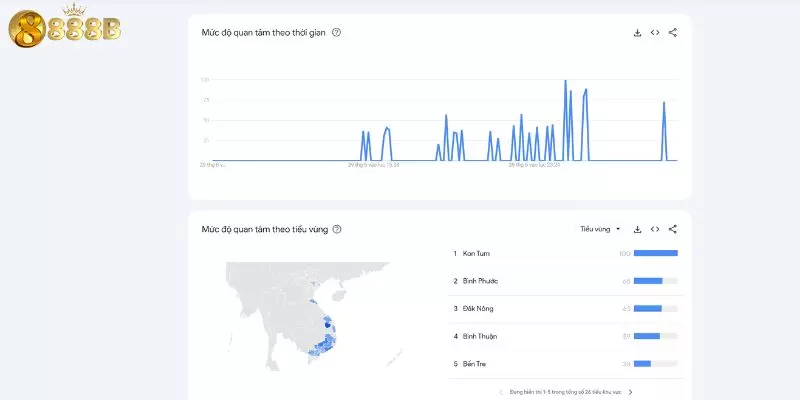
Task: Show help for 'Mức độ quan tâm theo tiểu vùng'
Action: 336,229
